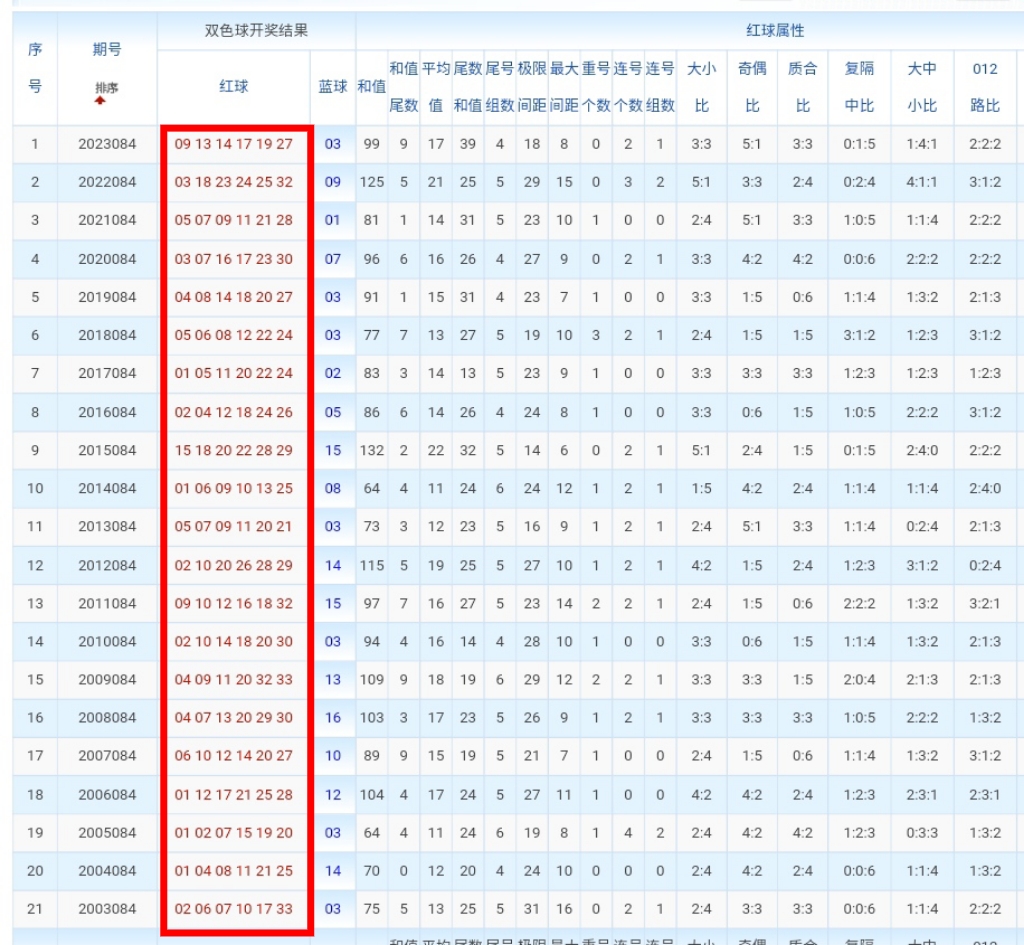Click sum value 132 in row 2015084
The image size is (1024, 945).
pos(372,450)
